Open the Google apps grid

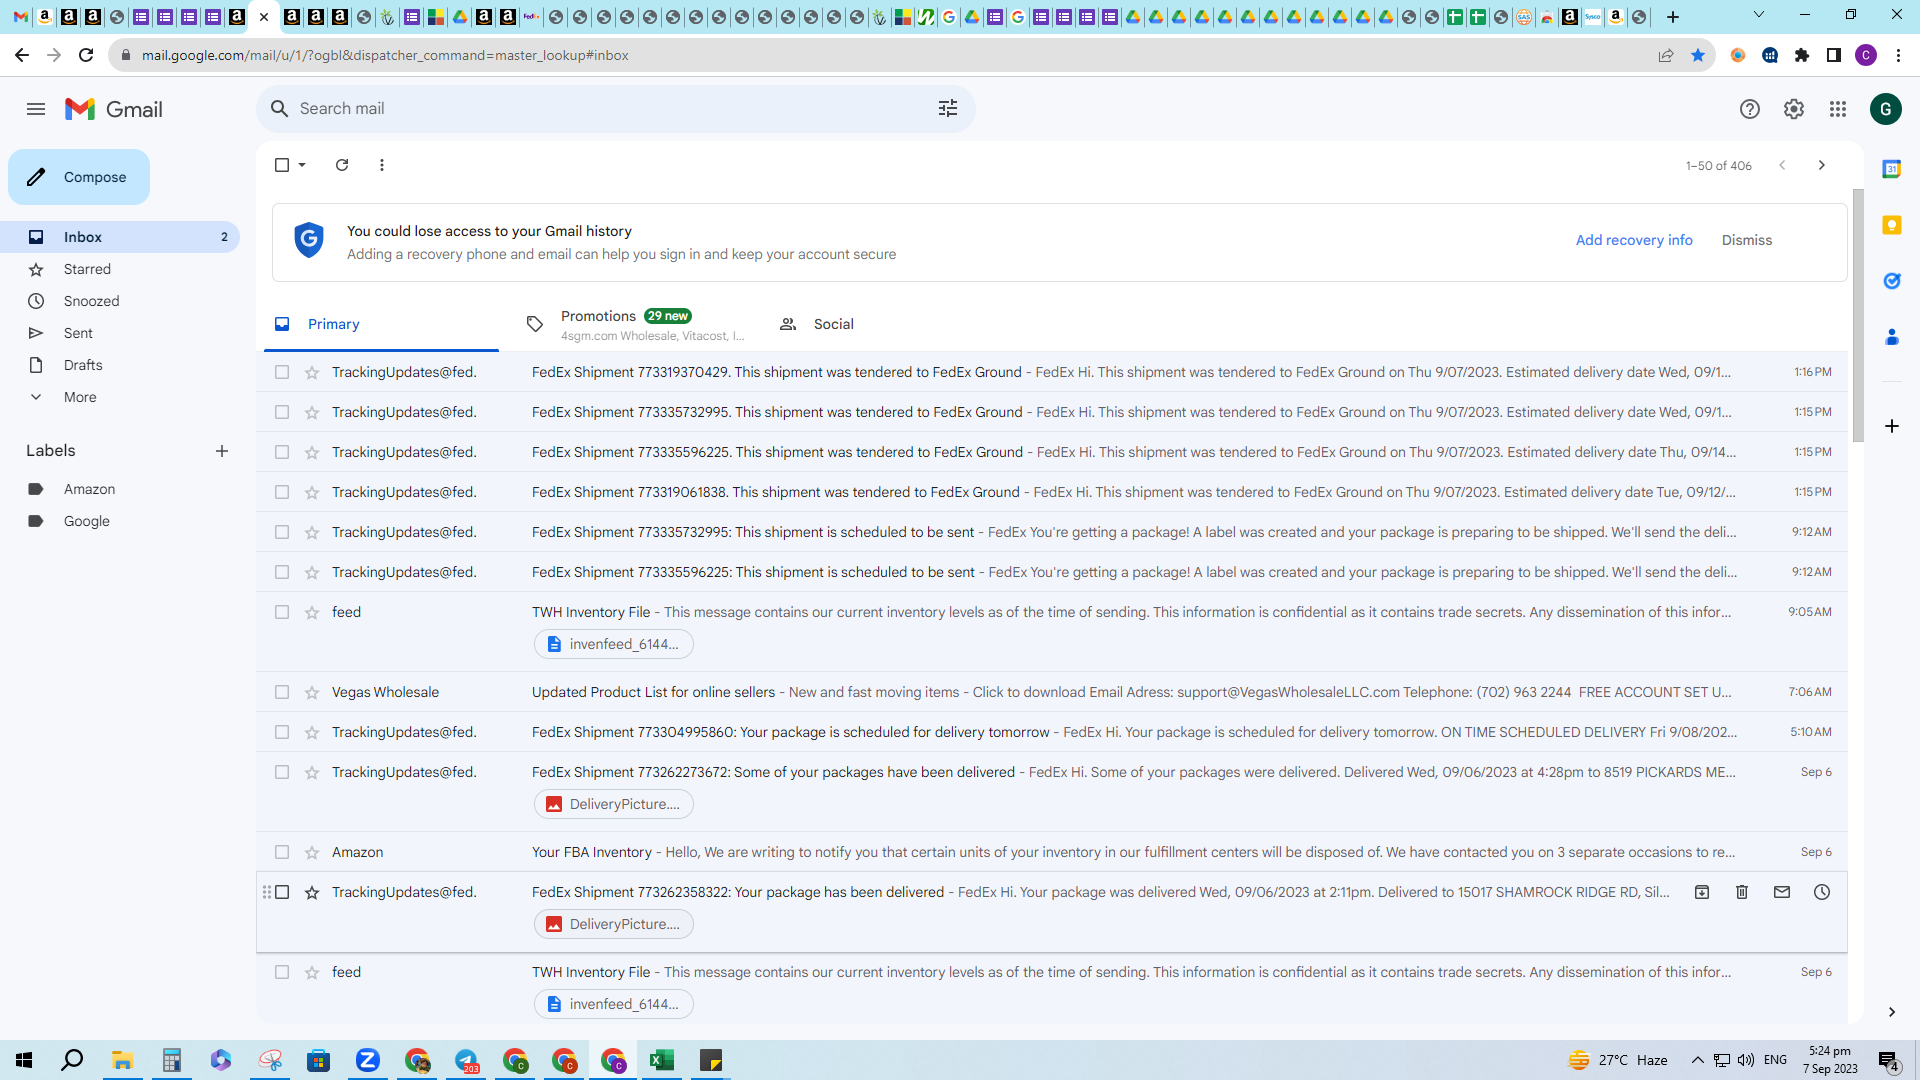pyautogui.click(x=1838, y=109)
